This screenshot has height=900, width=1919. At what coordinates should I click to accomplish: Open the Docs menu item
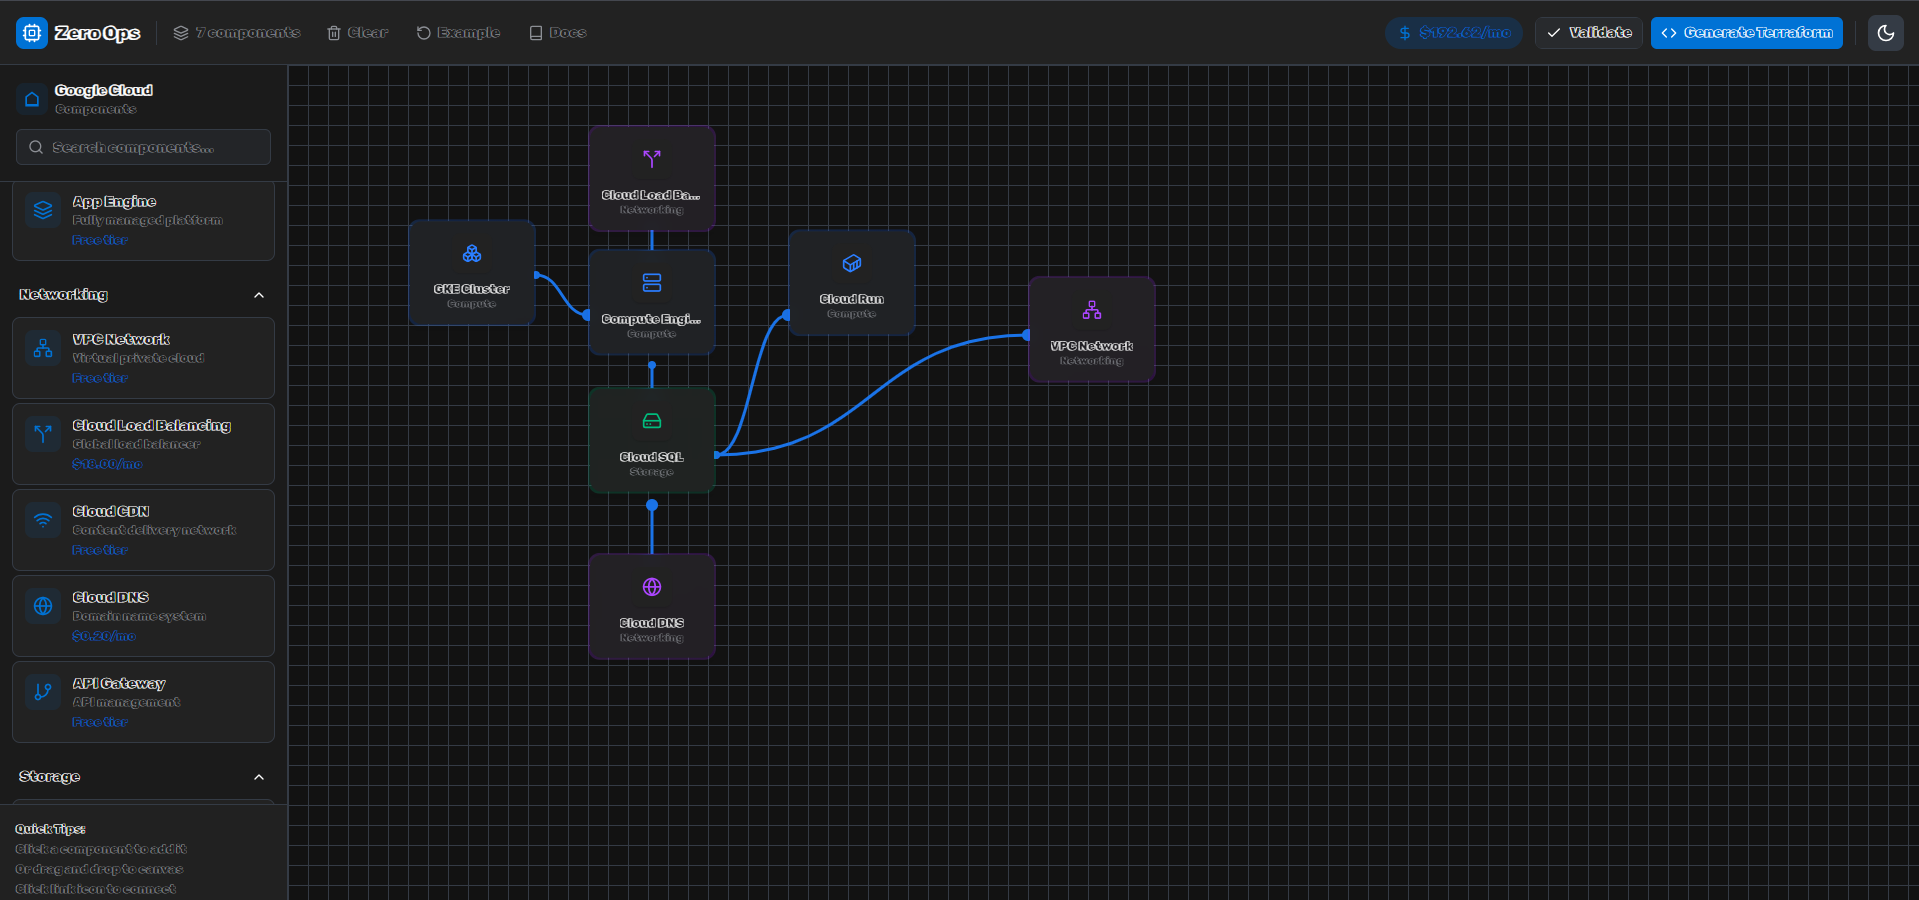(x=557, y=33)
